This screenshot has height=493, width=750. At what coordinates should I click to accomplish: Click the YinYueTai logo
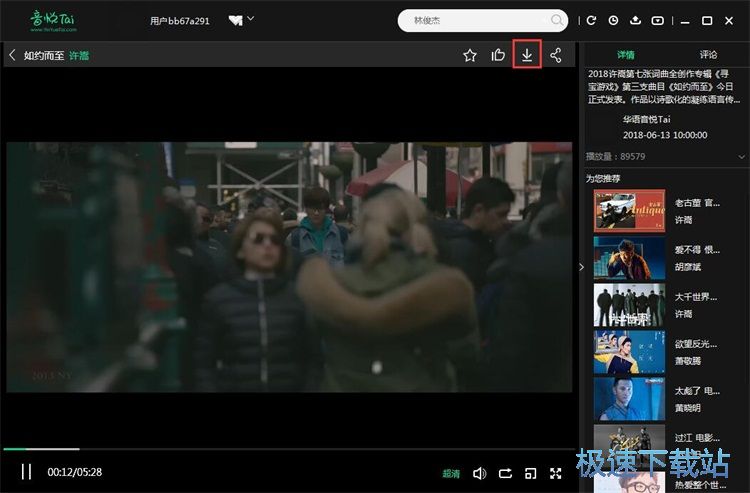[54, 21]
